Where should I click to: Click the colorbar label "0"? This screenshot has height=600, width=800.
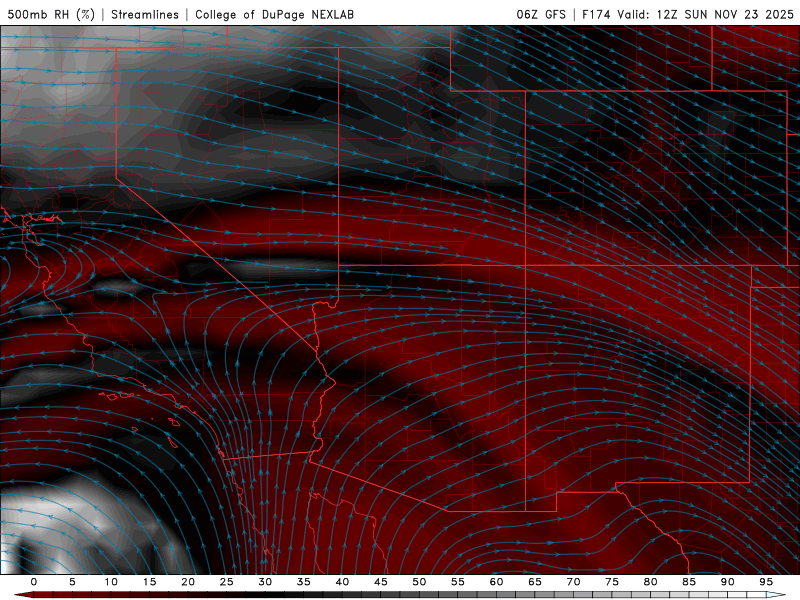click(34, 582)
